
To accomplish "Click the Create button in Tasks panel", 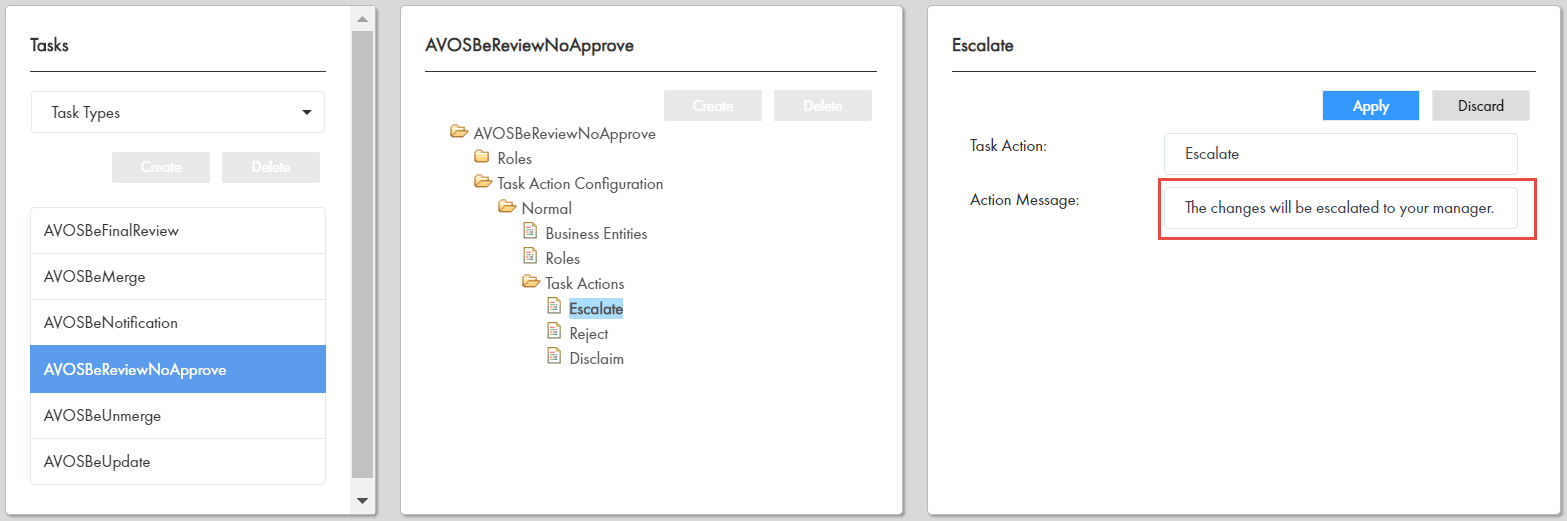I will (x=161, y=167).
